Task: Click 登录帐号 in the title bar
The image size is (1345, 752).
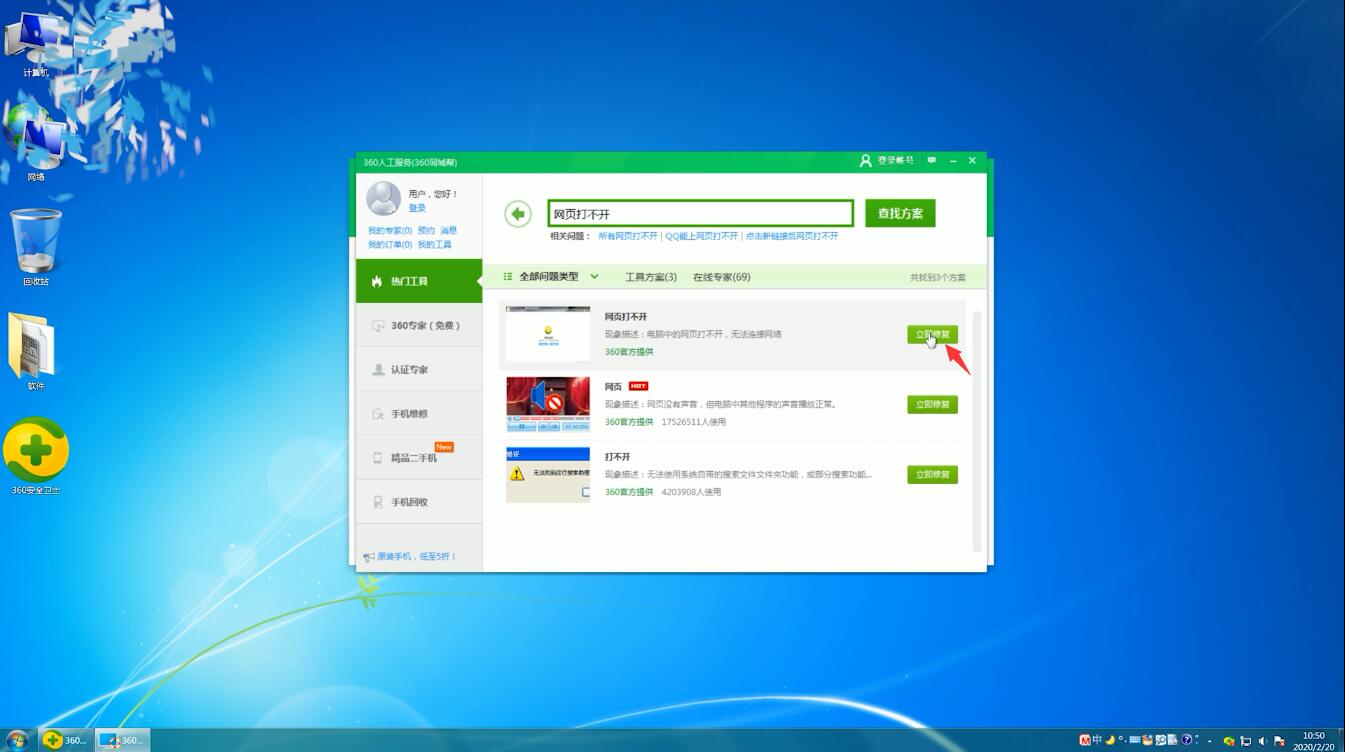Action: (887, 160)
